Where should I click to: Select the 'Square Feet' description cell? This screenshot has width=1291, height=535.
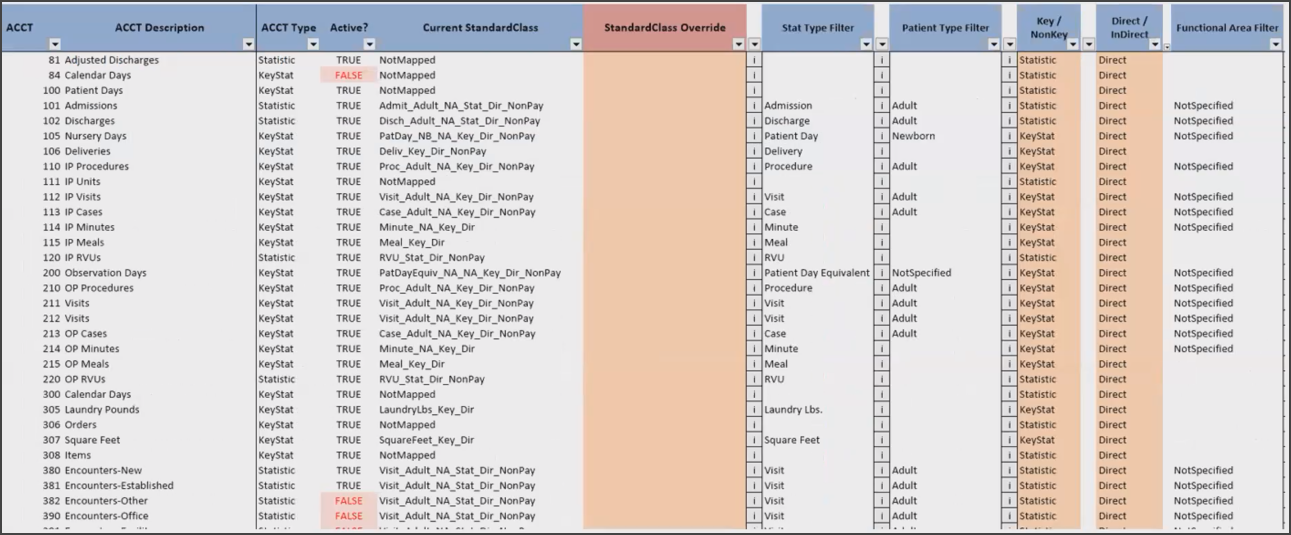159,440
